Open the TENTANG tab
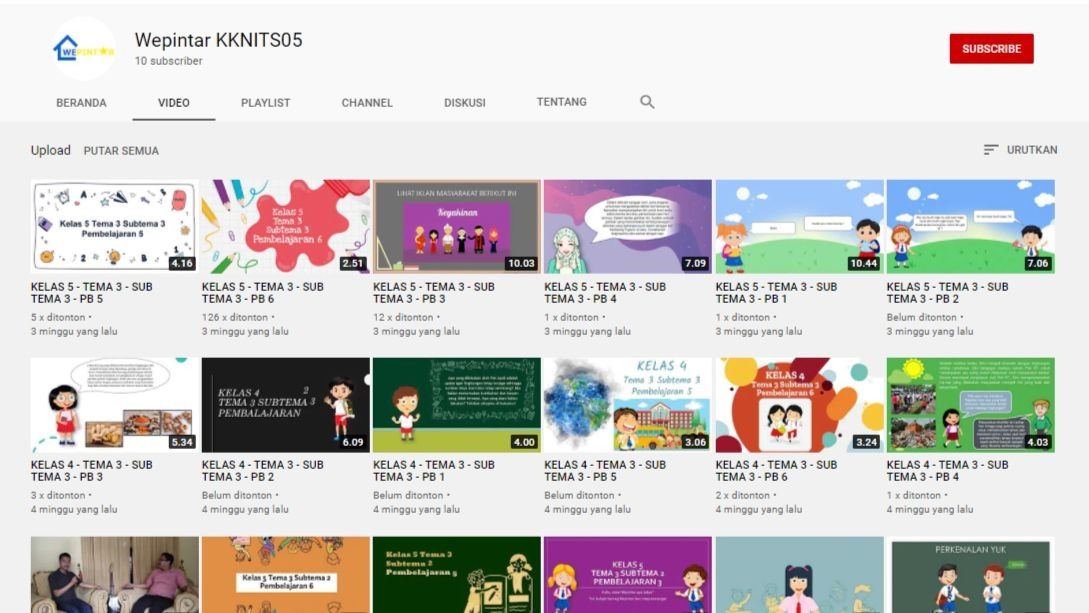 pyautogui.click(x=562, y=102)
